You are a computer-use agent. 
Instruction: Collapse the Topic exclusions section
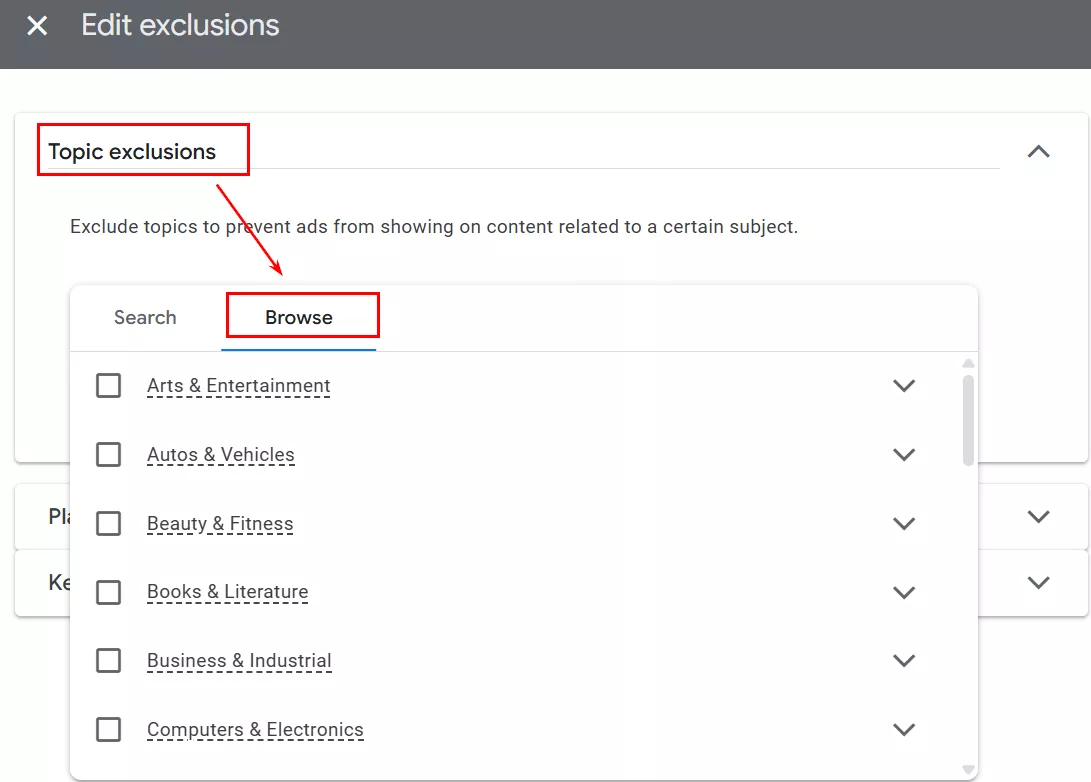[1039, 152]
